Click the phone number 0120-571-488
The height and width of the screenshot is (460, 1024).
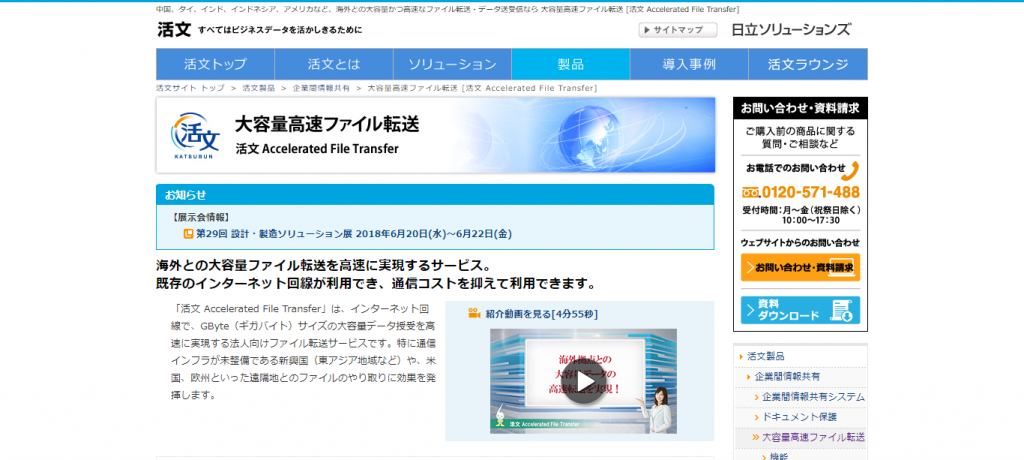click(x=810, y=192)
